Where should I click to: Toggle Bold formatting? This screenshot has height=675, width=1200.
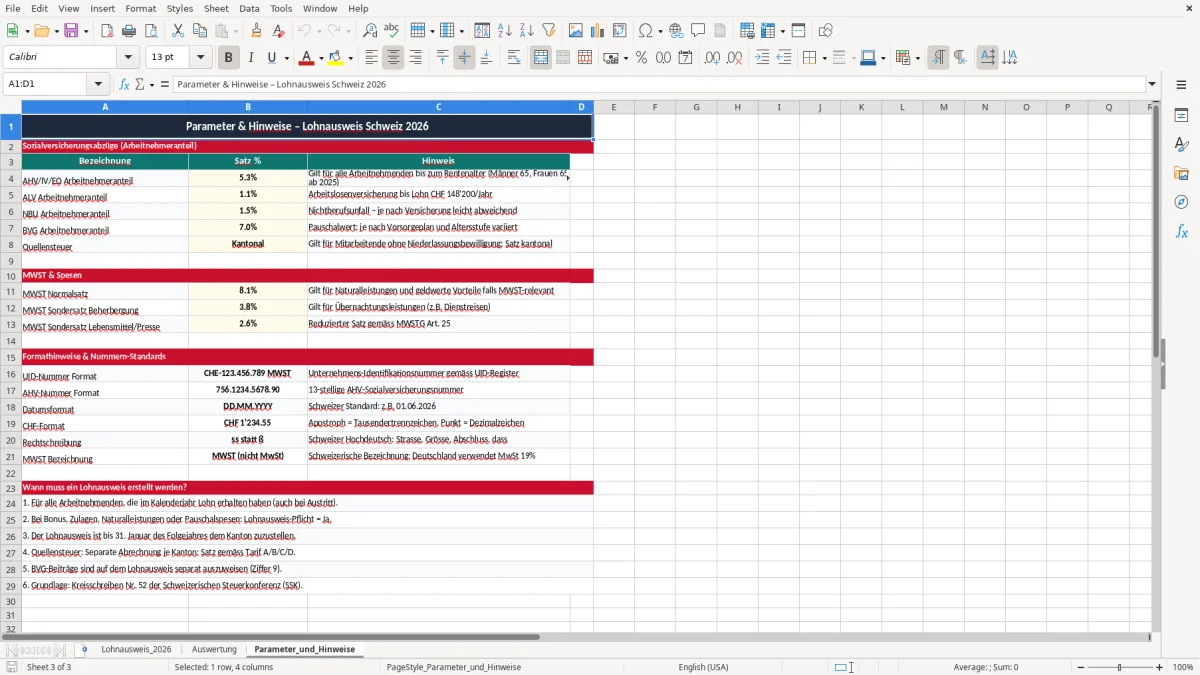pyautogui.click(x=228, y=58)
